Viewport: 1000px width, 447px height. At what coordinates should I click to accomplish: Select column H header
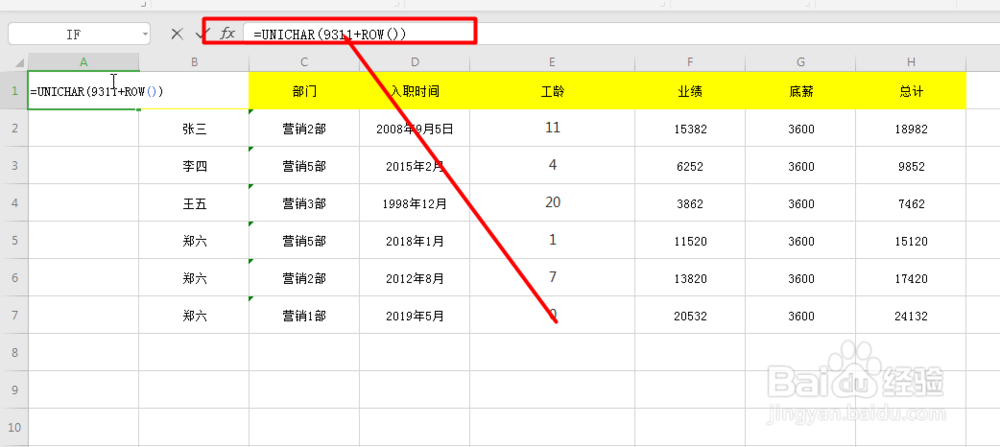click(x=911, y=62)
